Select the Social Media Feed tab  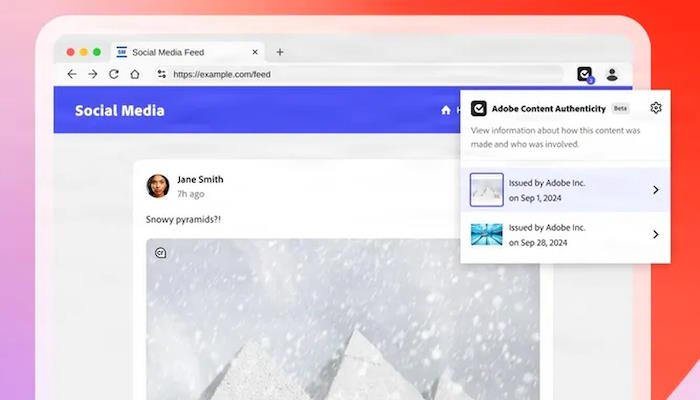188,52
